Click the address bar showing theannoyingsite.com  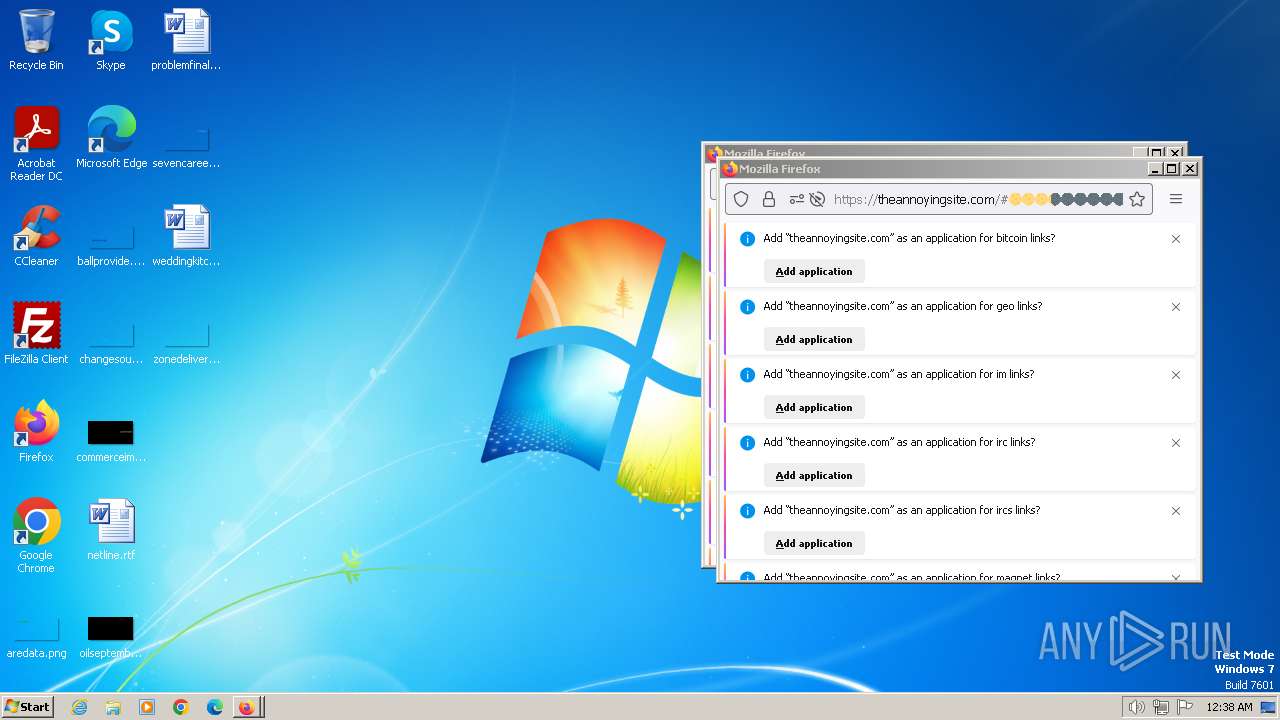pyautogui.click(x=938, y=199)
